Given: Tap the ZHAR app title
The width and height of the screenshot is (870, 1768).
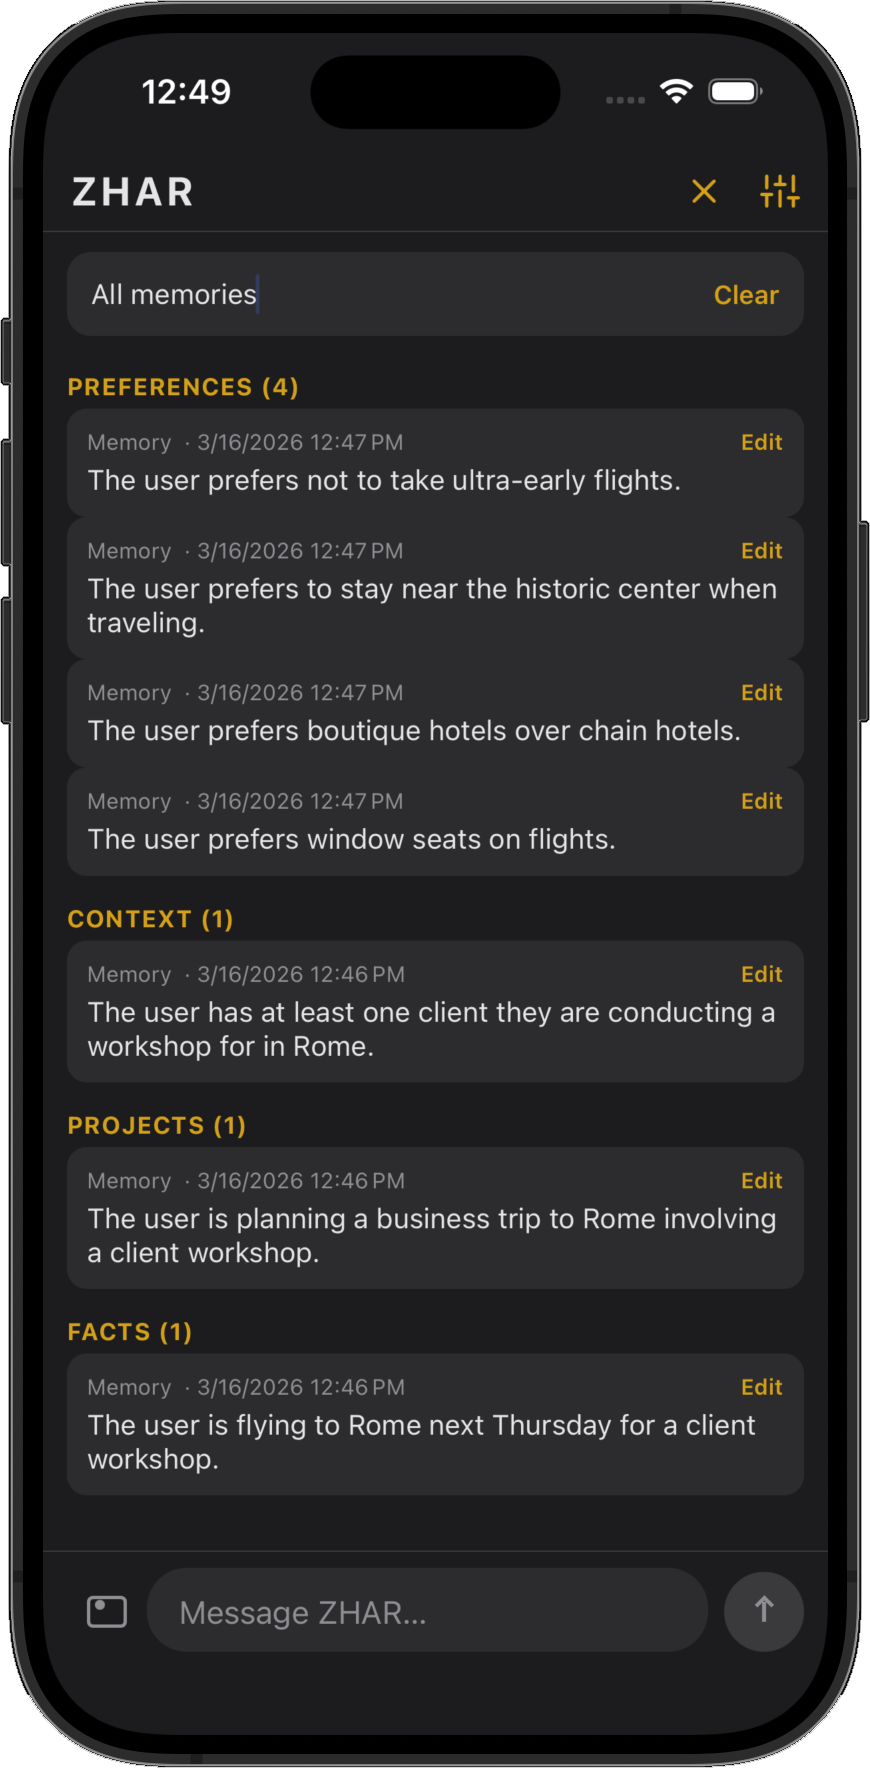Looking at the screenshot, I should [133, 191].
